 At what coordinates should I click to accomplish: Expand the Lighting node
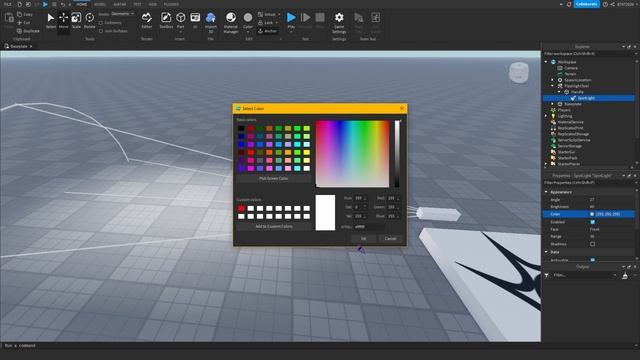pyautogui.click(x=546, y=116)
